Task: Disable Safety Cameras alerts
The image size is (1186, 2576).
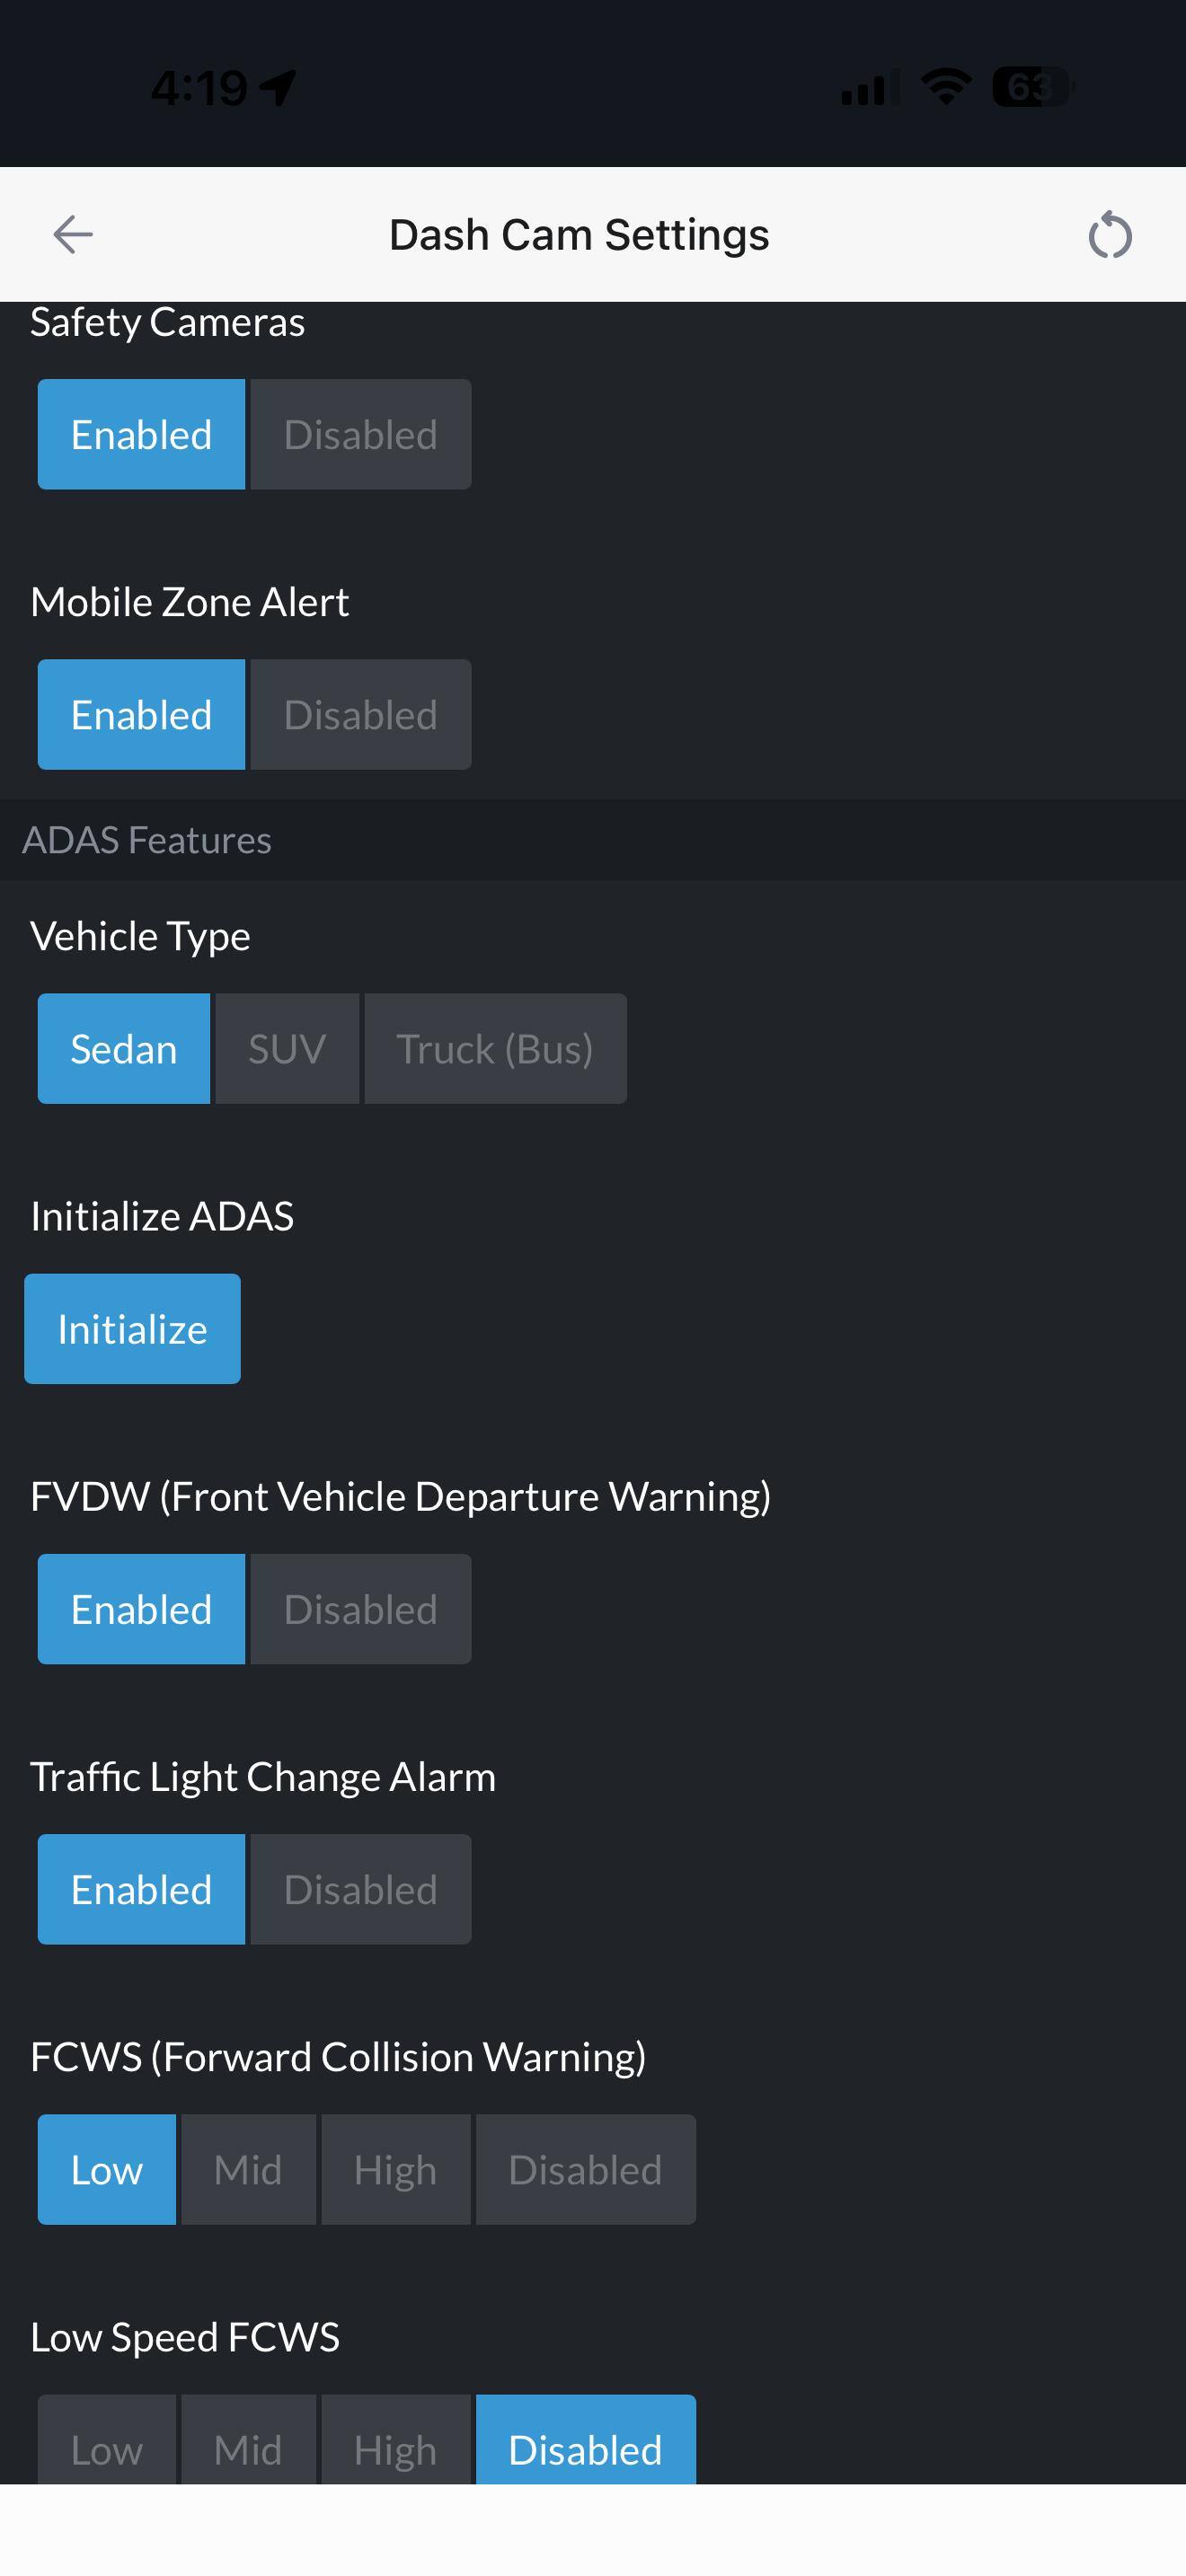Action: 360,435
